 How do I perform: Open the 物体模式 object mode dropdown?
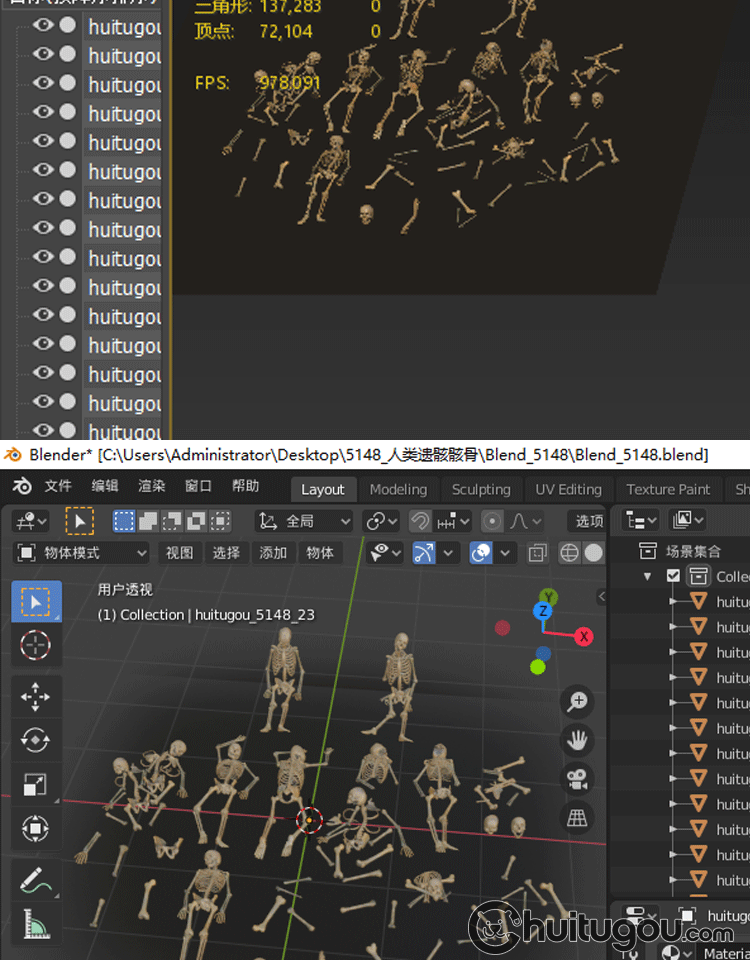click(82, 553)
